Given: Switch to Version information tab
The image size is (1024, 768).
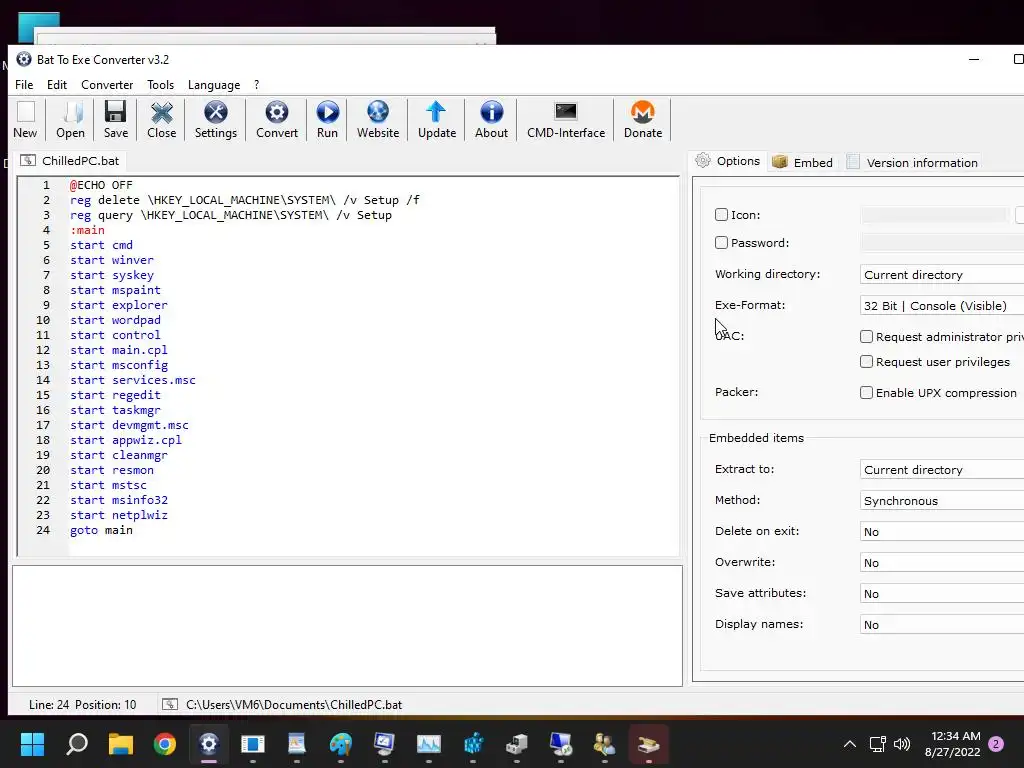Looking at the screenshot, I should (912, 162).
